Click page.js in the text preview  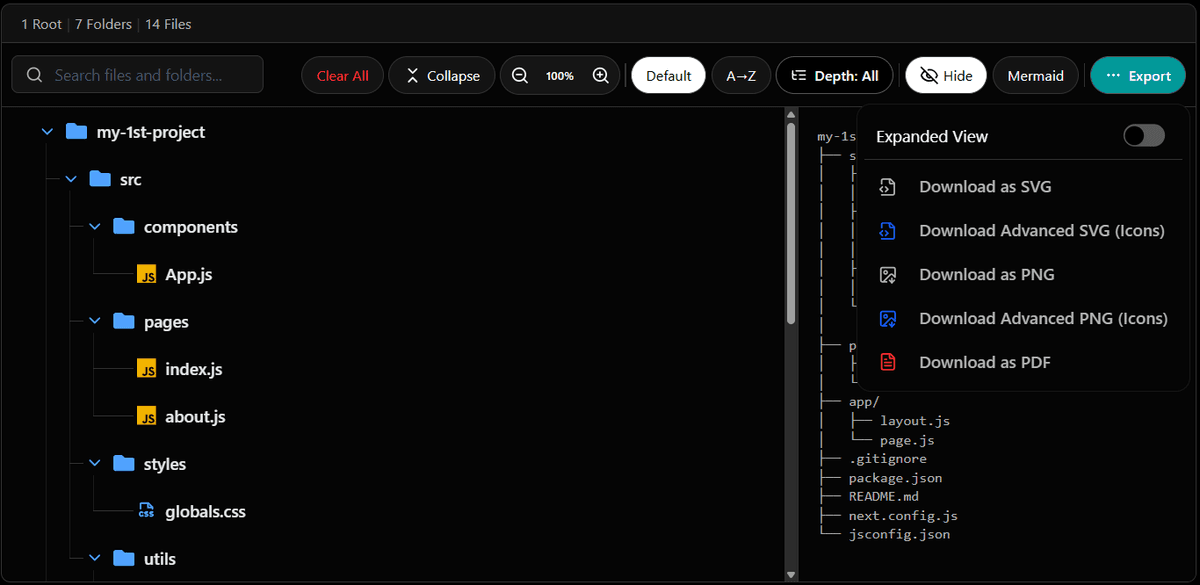(x=907, y=440)
